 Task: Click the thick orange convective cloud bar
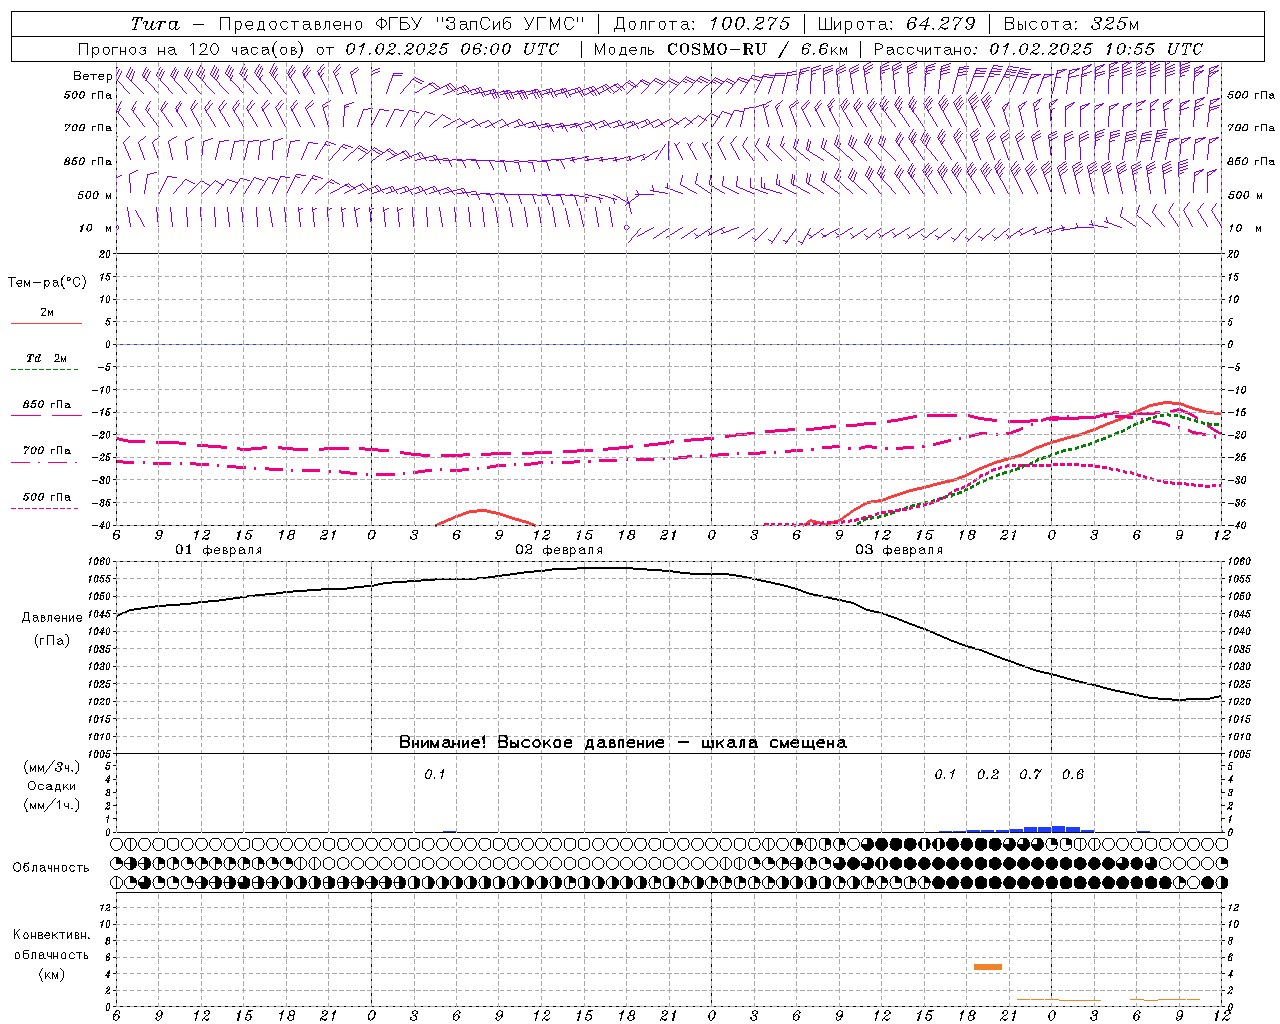[x=988, y=967]
